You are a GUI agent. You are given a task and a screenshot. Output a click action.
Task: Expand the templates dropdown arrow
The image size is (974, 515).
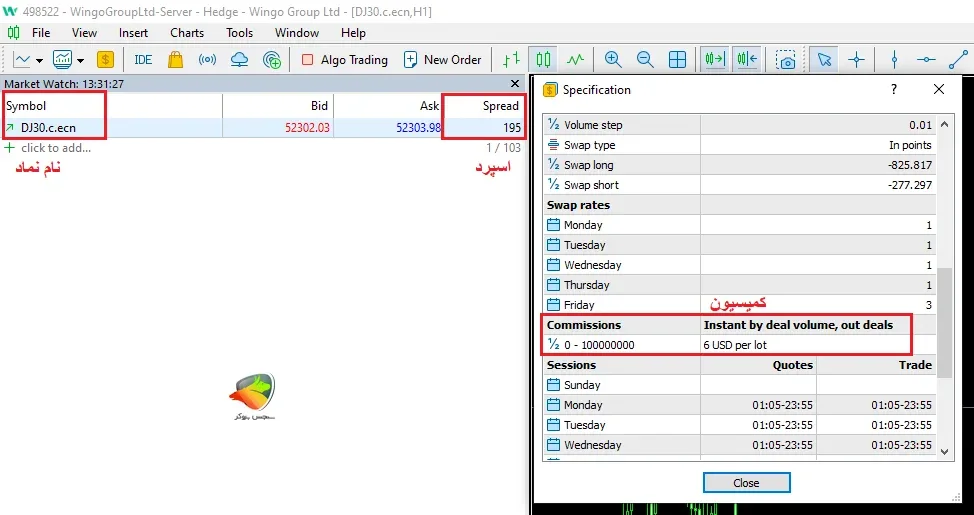coord(81,60)
